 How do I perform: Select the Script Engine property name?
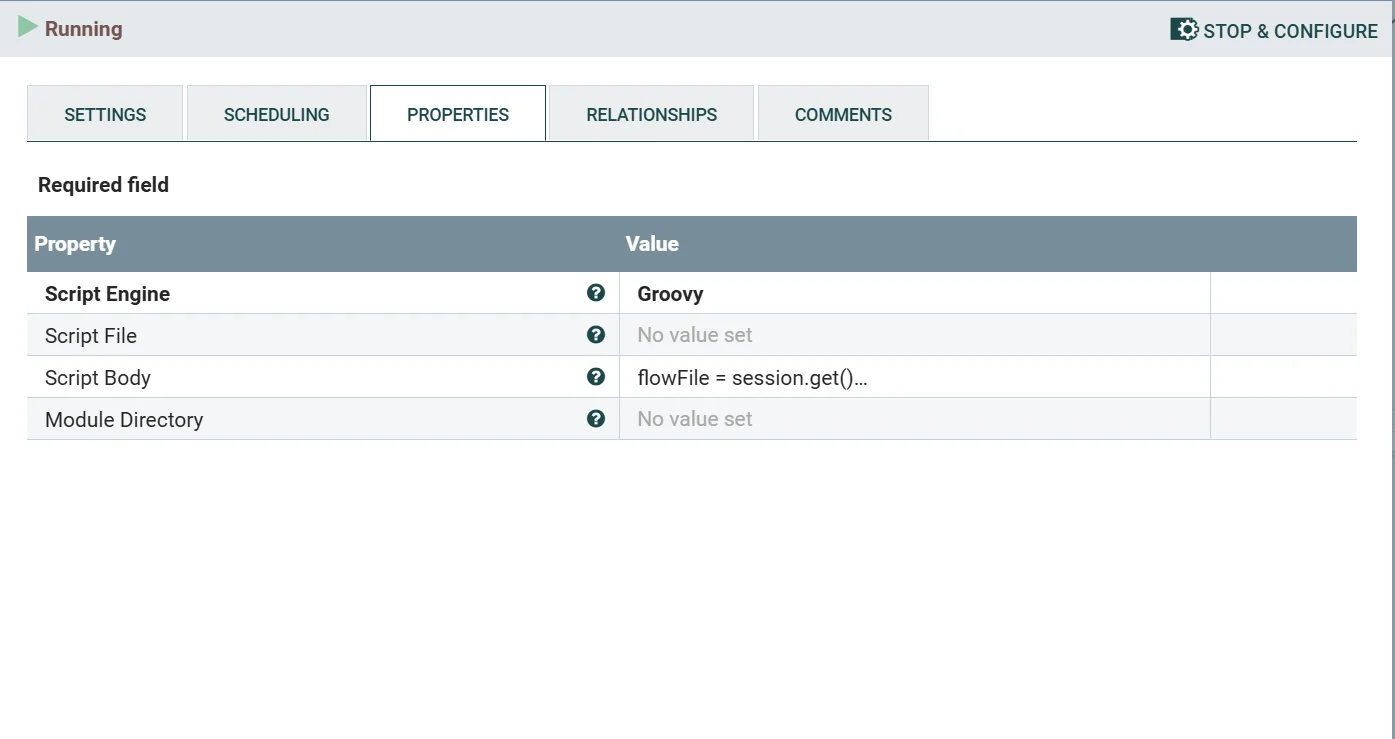tap(107, 294)
